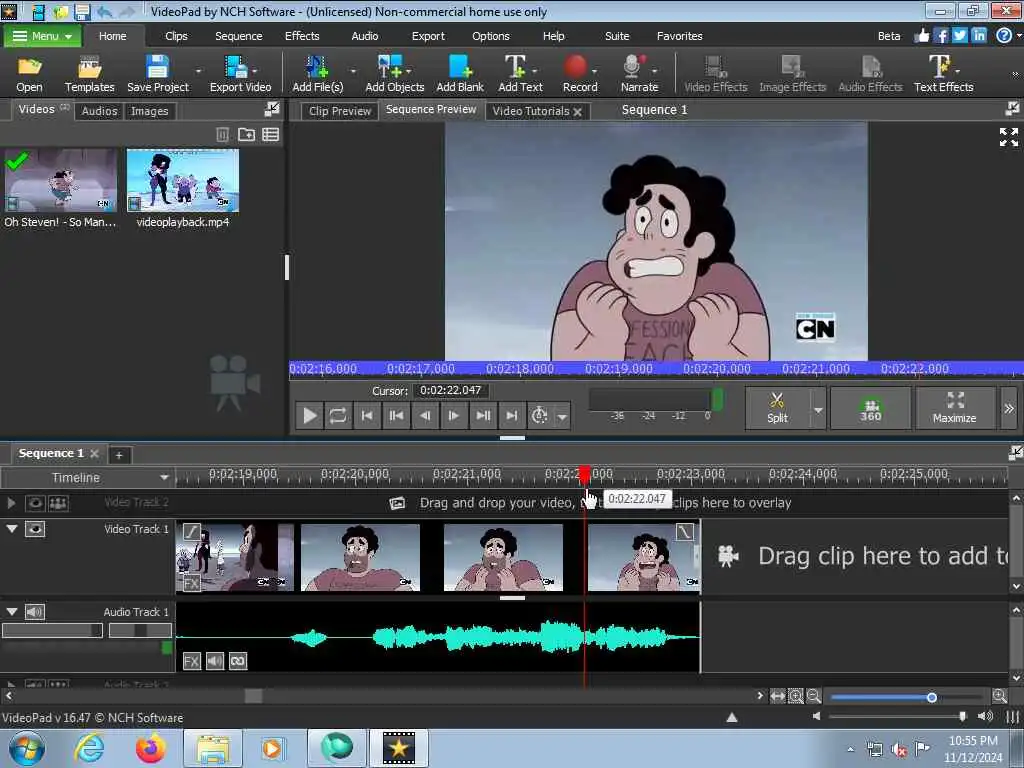Click the Add Objects icon
Viewport: 1024px width, 768px height.
394,74
